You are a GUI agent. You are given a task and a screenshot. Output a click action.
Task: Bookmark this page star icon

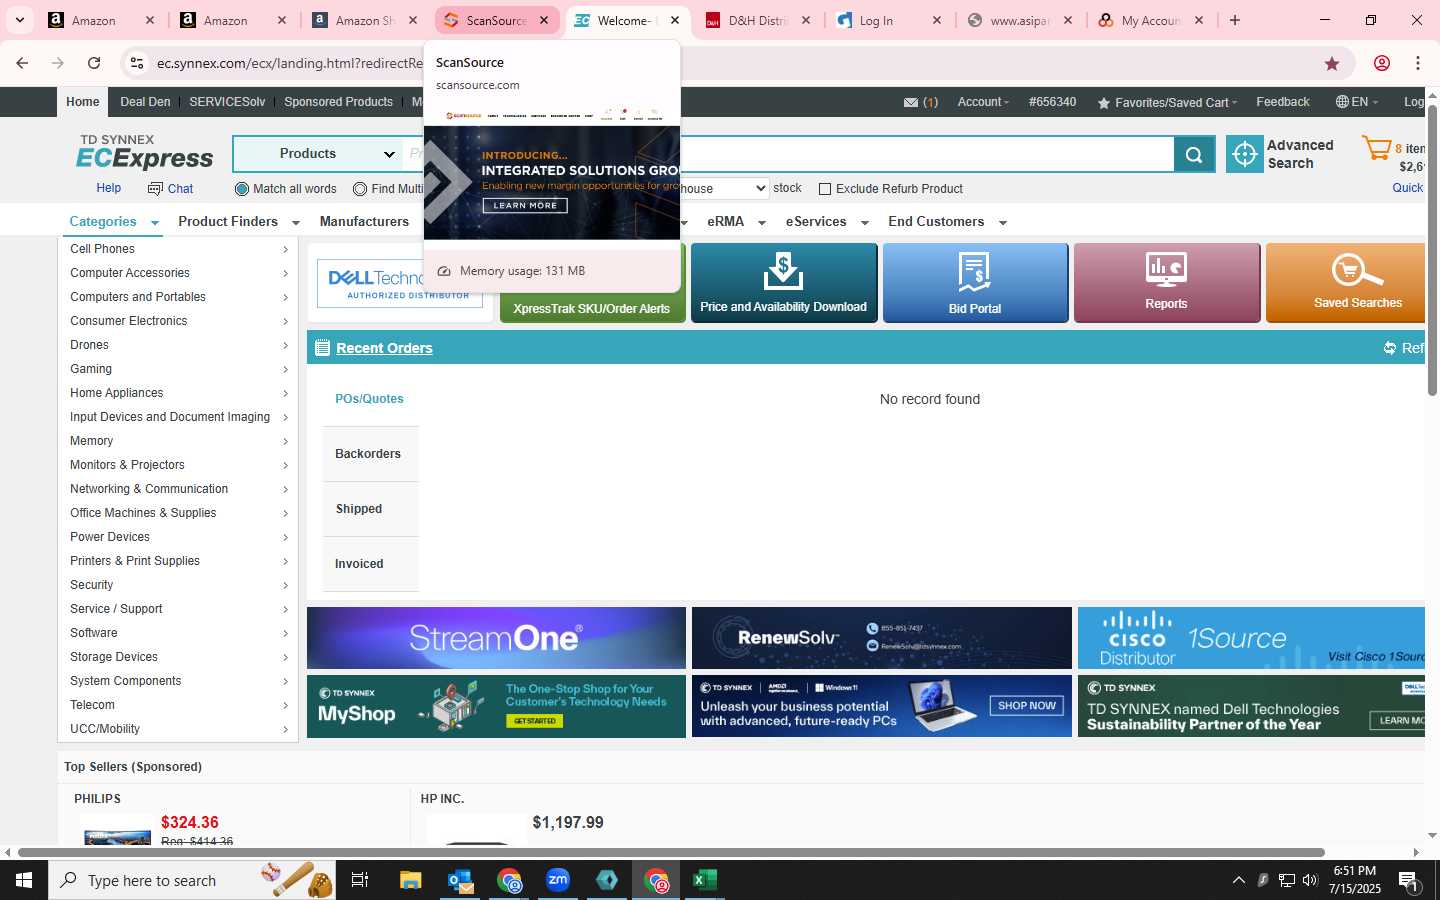click(x=1332, y=63)
